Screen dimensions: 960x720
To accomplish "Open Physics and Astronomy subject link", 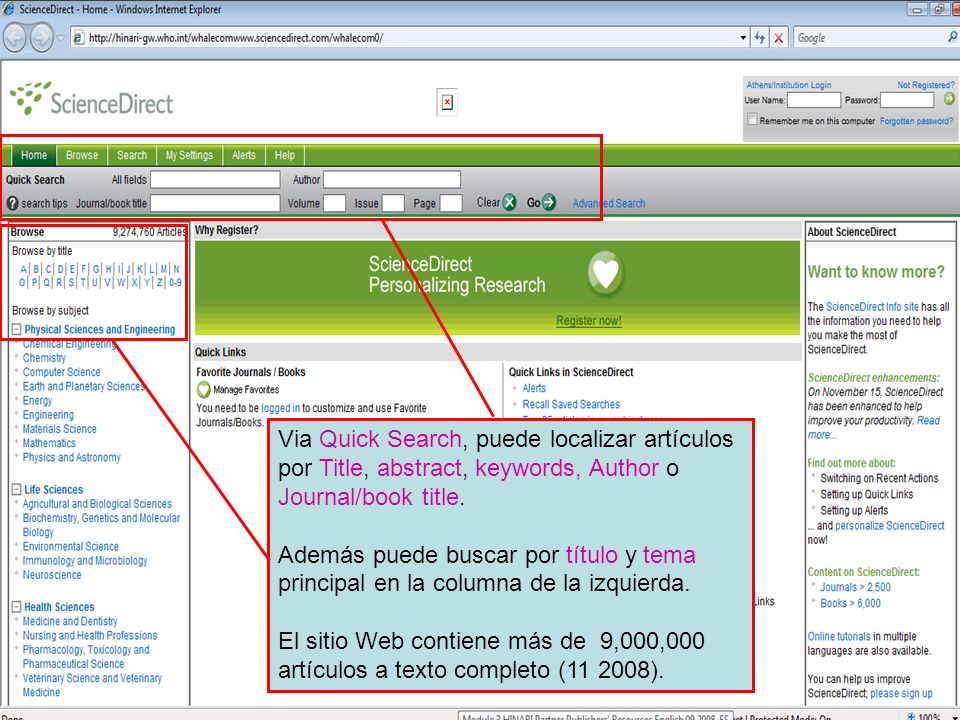I will coord(72,457).
